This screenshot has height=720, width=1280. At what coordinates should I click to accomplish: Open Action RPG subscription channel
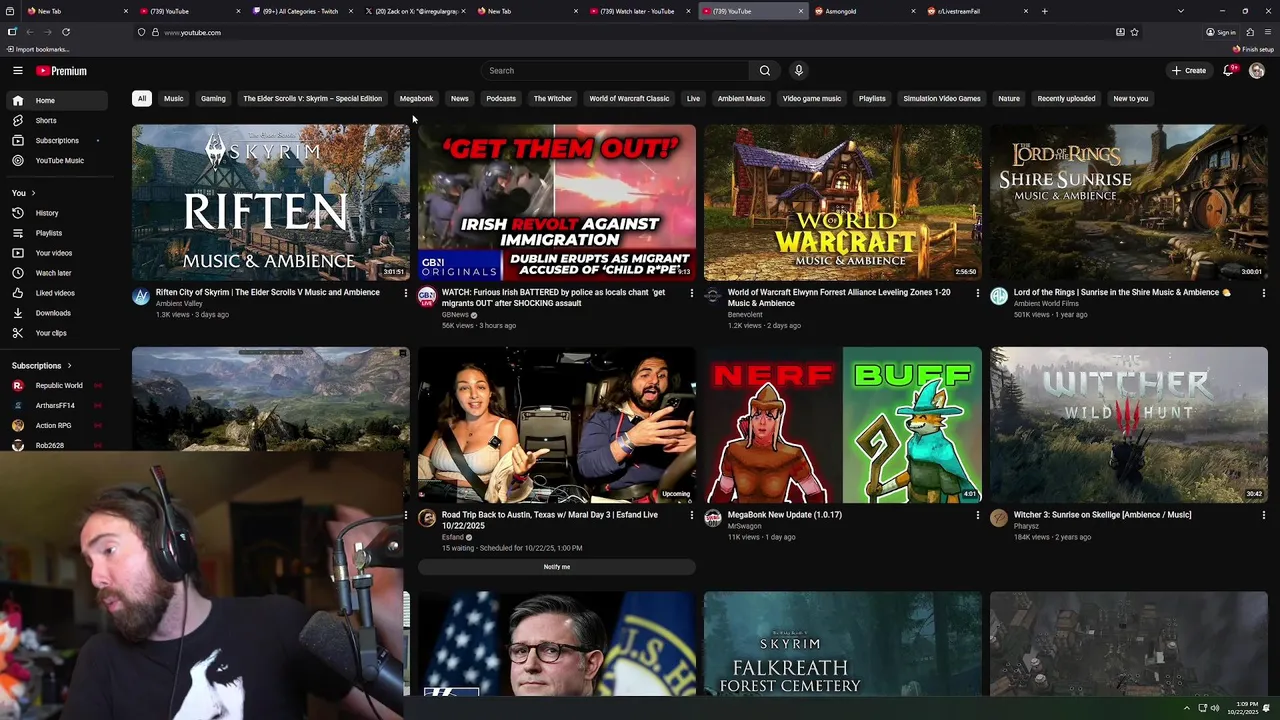click(56, 426)
